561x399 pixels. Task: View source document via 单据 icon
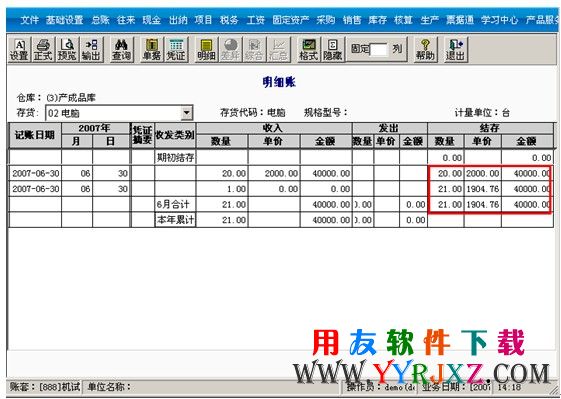(x=152, y=50)
